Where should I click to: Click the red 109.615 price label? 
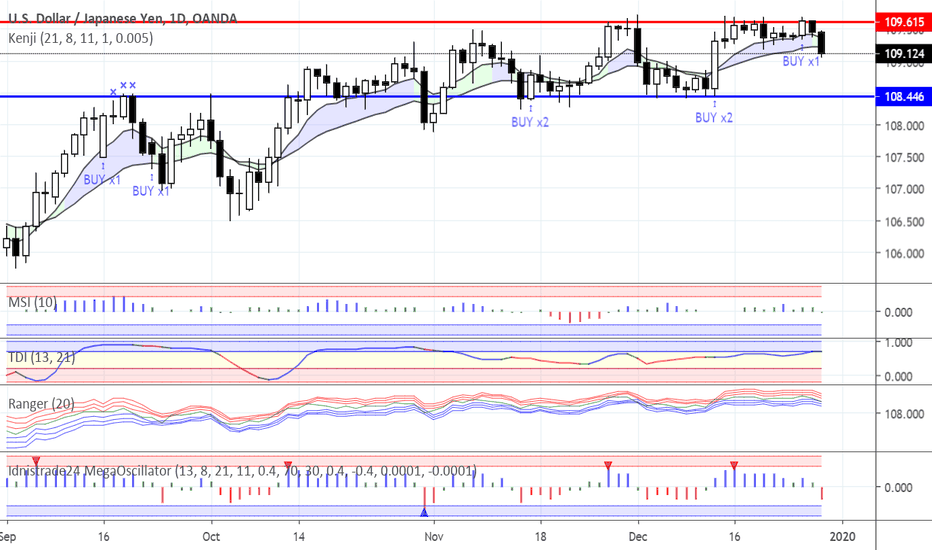pos(902,21)
